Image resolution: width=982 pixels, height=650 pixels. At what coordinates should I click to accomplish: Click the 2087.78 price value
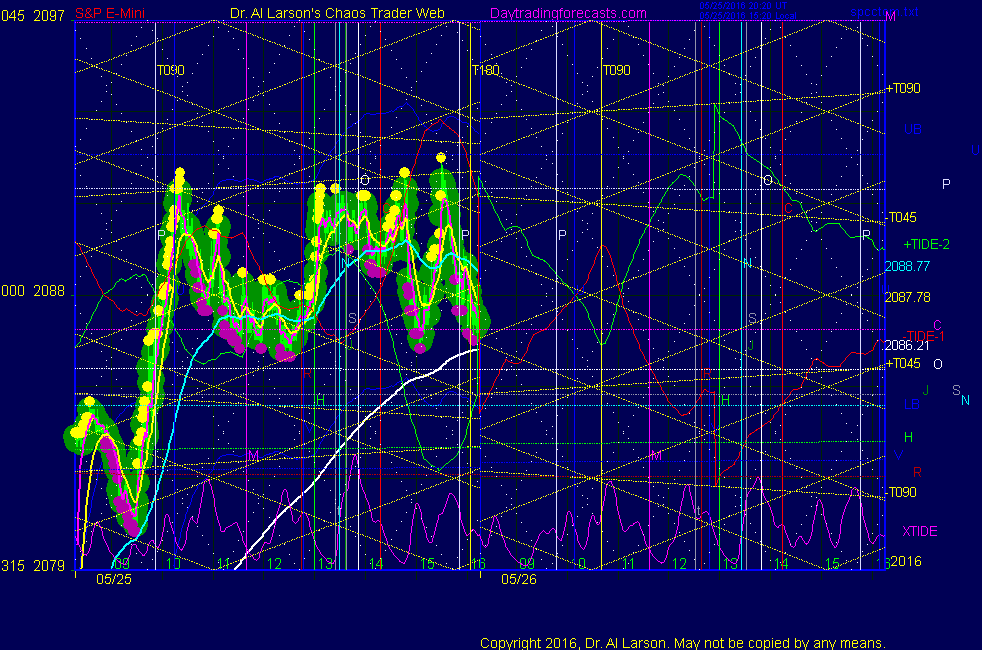point(907,297)
